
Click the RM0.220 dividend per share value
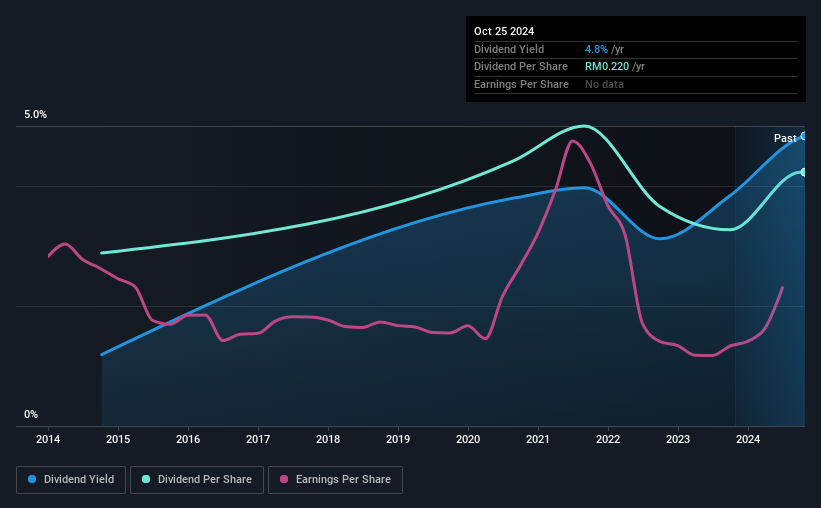point(607,67)
